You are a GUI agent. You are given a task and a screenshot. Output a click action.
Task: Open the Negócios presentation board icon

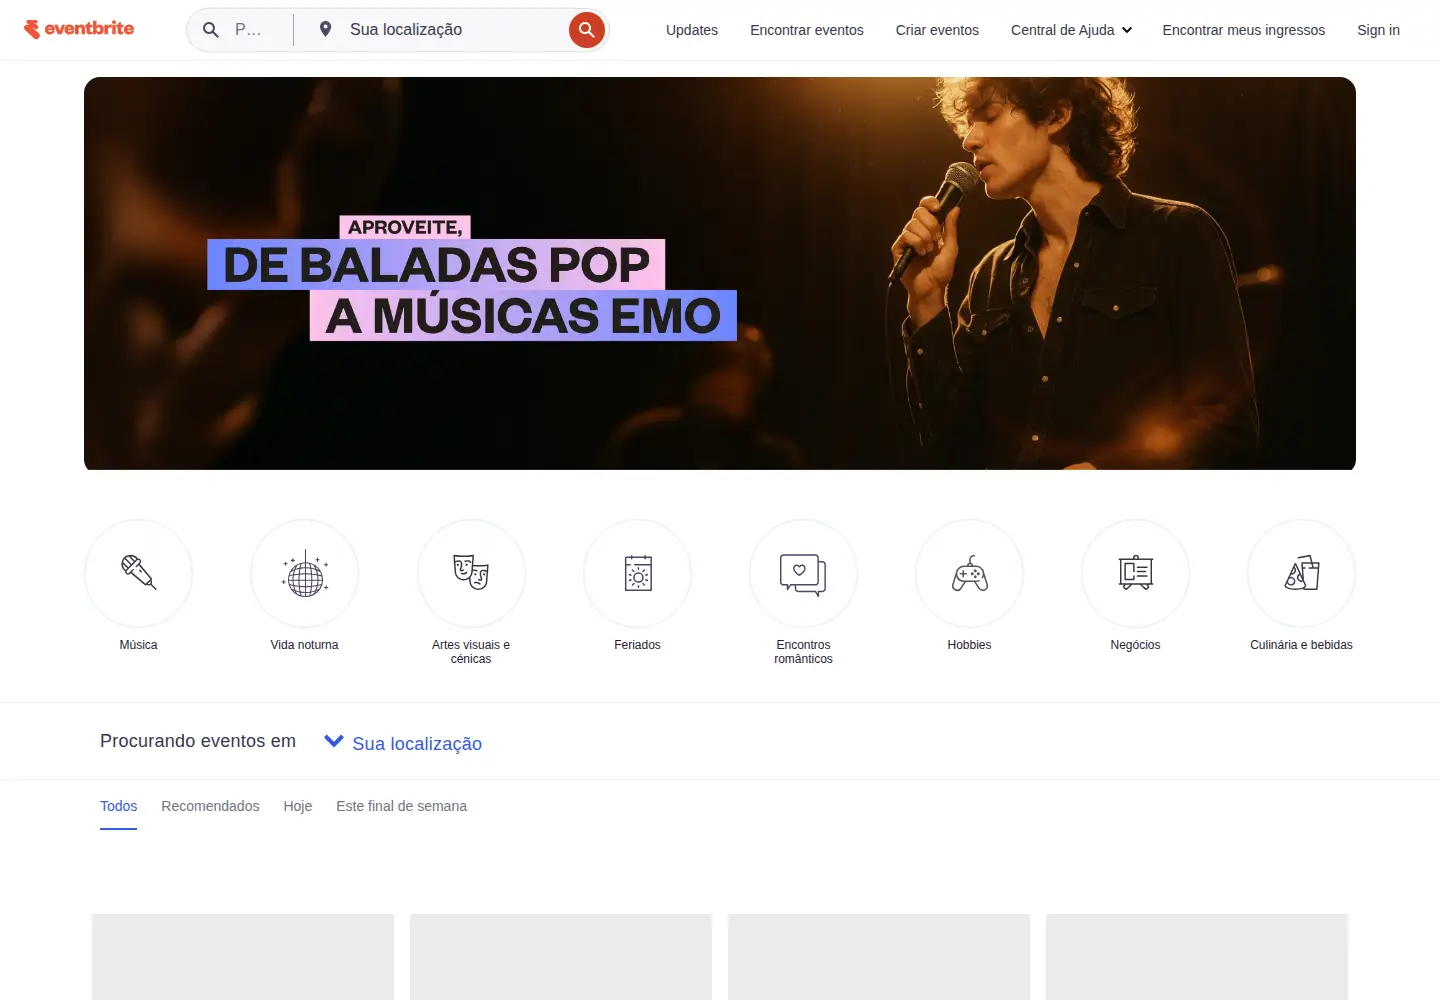point(1136,573)
